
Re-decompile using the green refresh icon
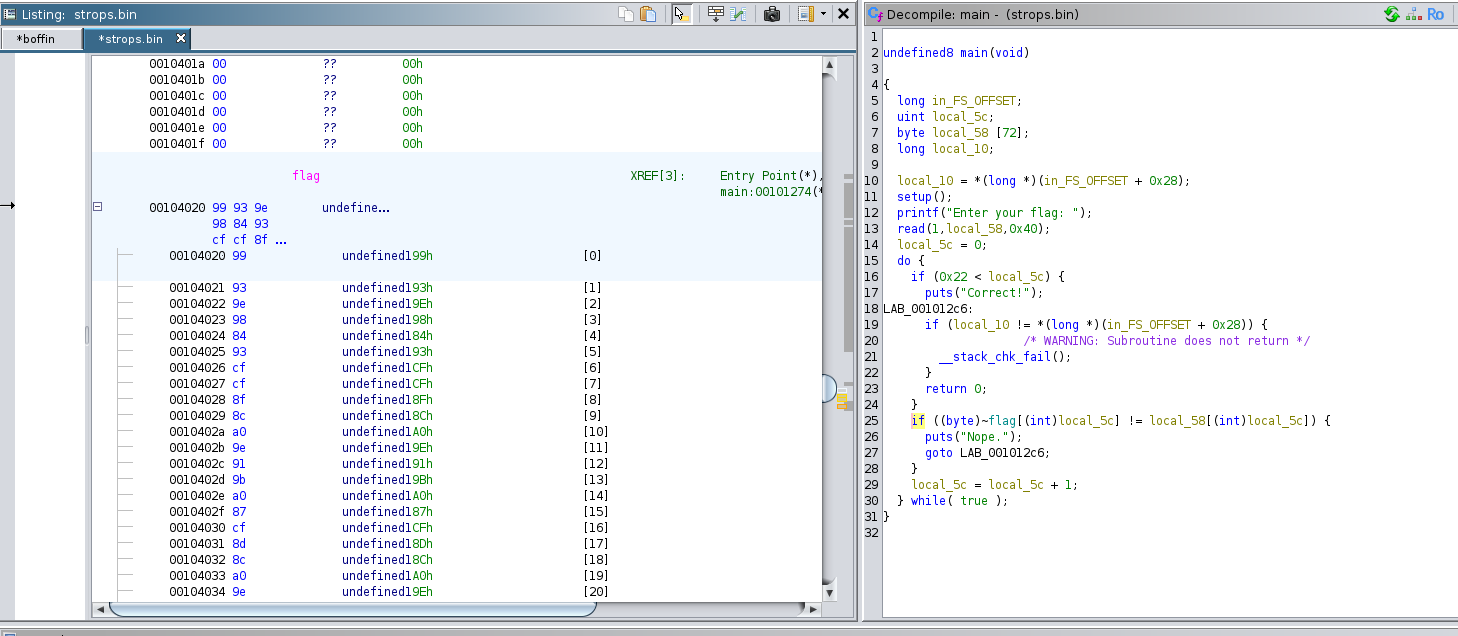pos(1391,14)
